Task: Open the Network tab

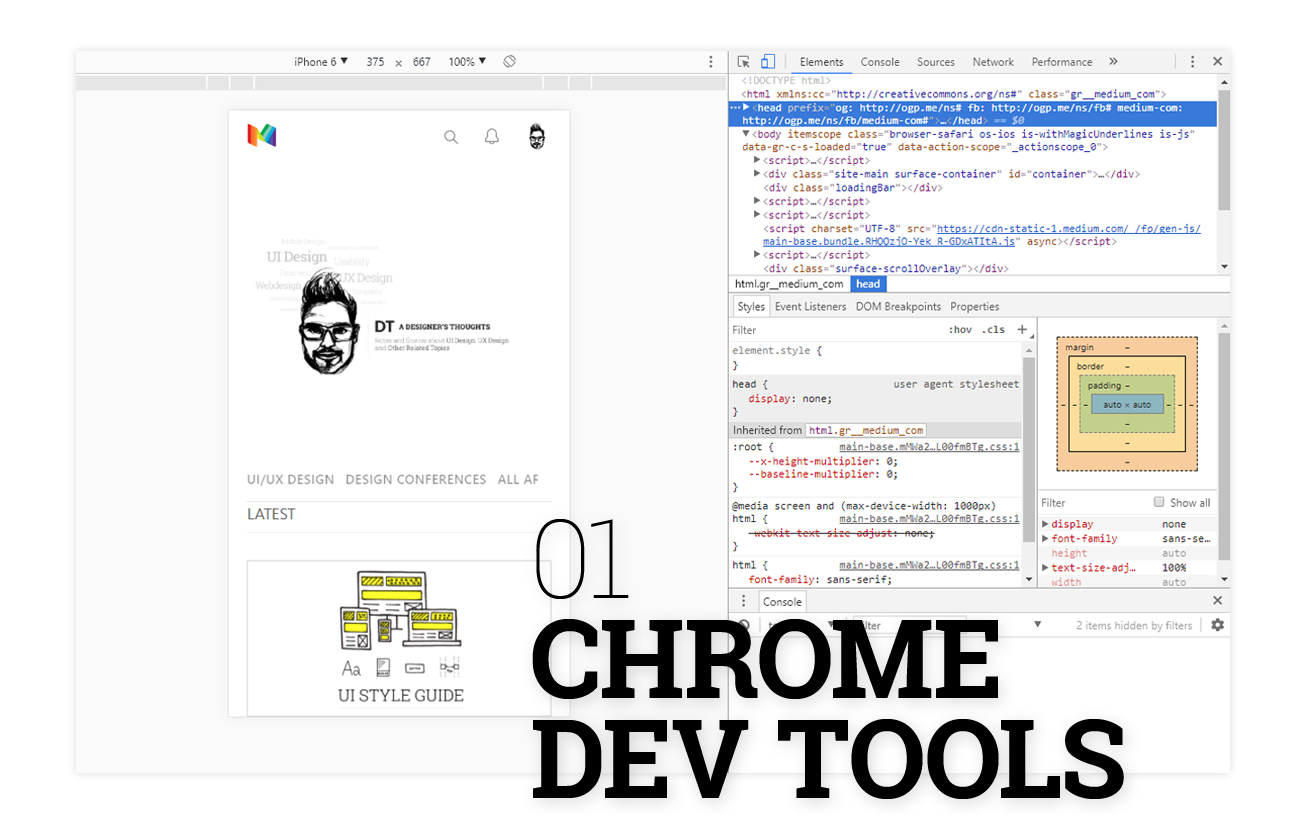Action: (993, 62)
